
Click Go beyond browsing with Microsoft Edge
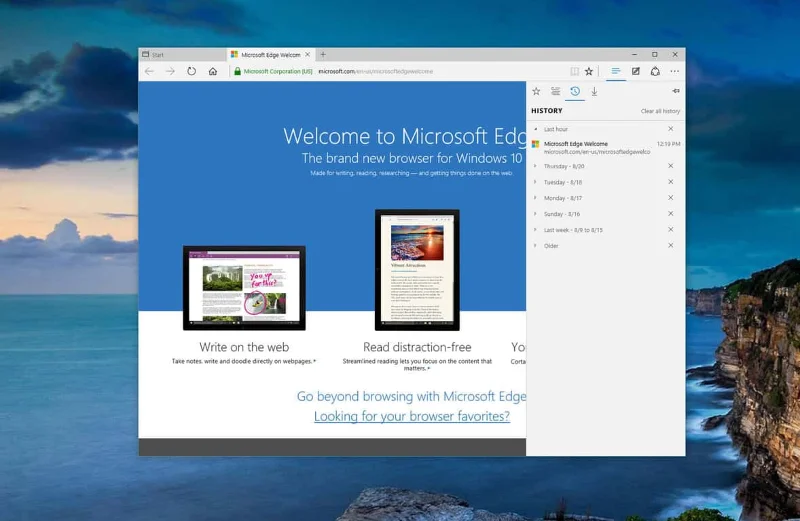point(411,396)
